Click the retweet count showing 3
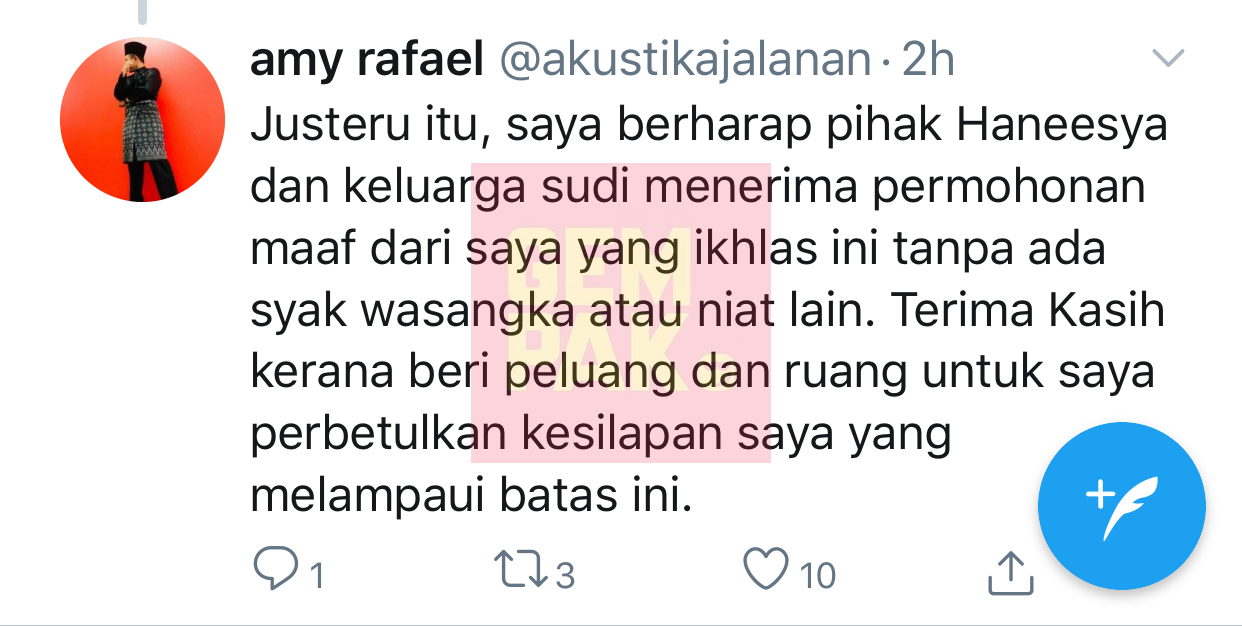 [x=565, y=576]
